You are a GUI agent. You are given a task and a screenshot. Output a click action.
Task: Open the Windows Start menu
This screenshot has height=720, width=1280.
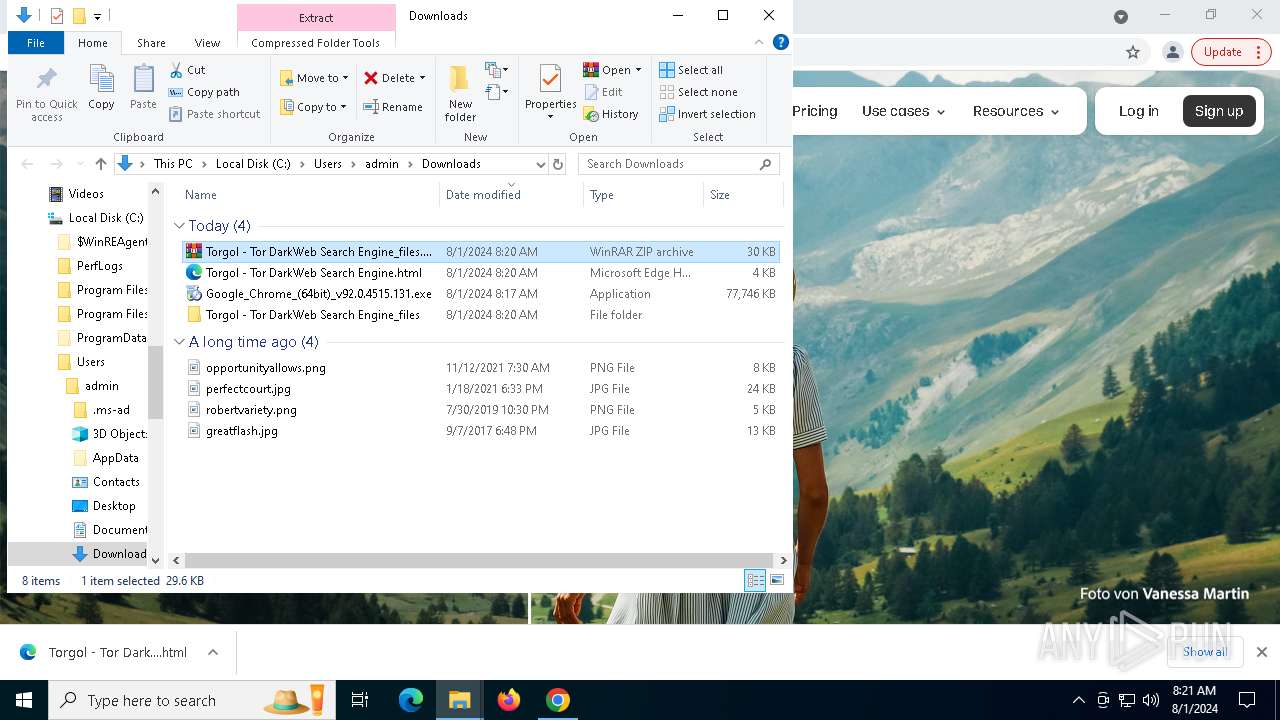tap(24, 700)
